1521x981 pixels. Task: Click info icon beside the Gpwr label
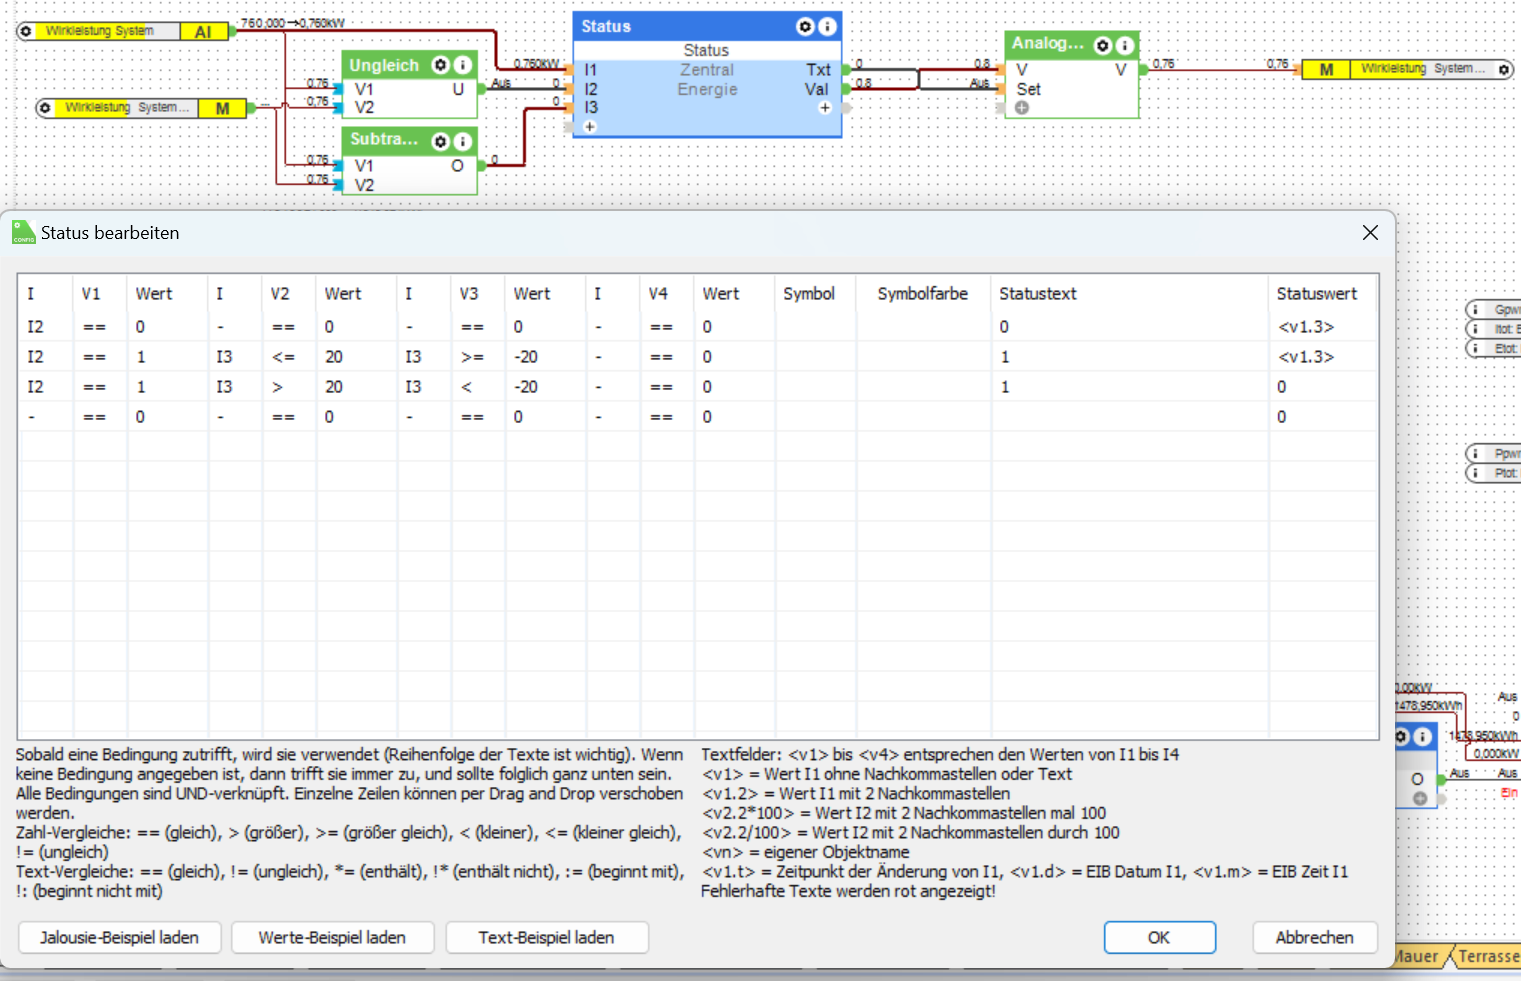pos(1476,310)
